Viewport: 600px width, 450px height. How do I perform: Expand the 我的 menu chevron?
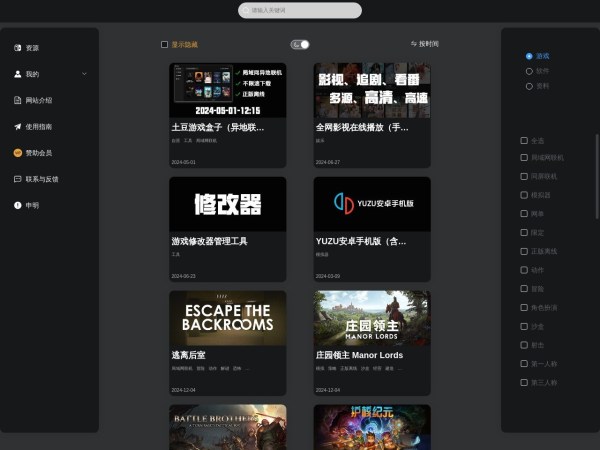click(x=84, y=74)
